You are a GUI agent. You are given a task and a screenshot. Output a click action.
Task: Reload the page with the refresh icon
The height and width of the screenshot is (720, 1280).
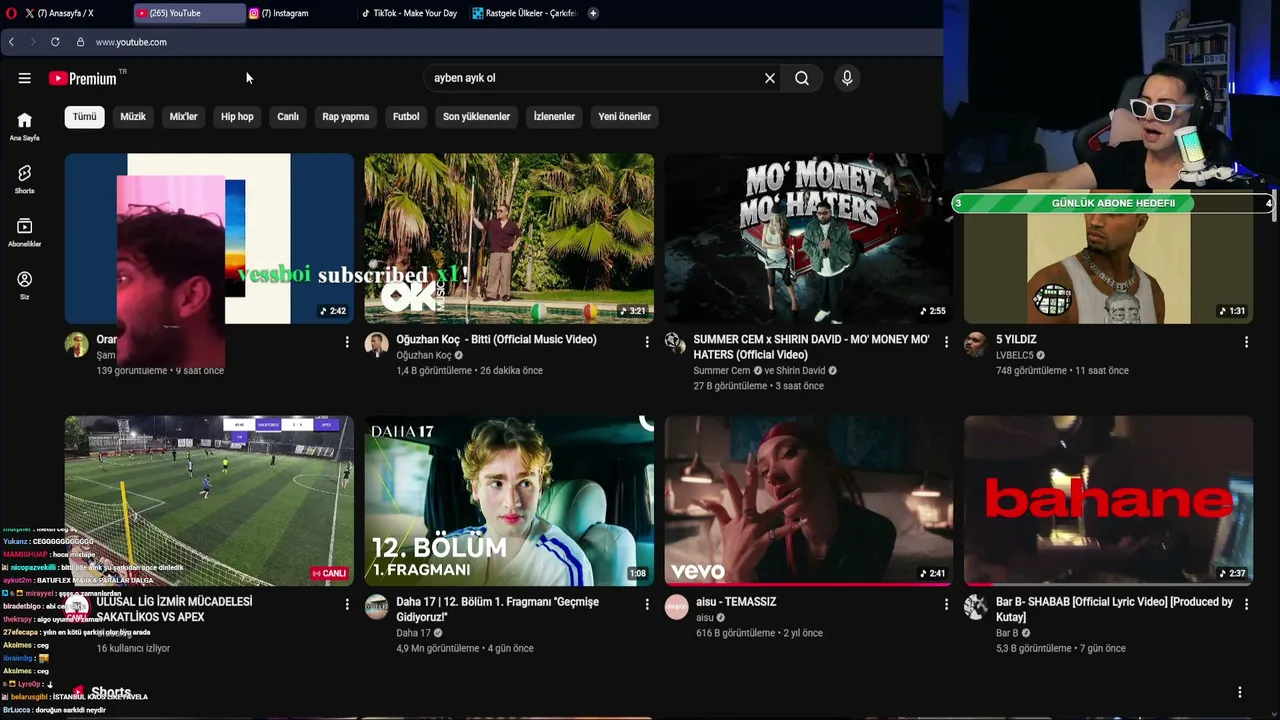coord(55,42)
